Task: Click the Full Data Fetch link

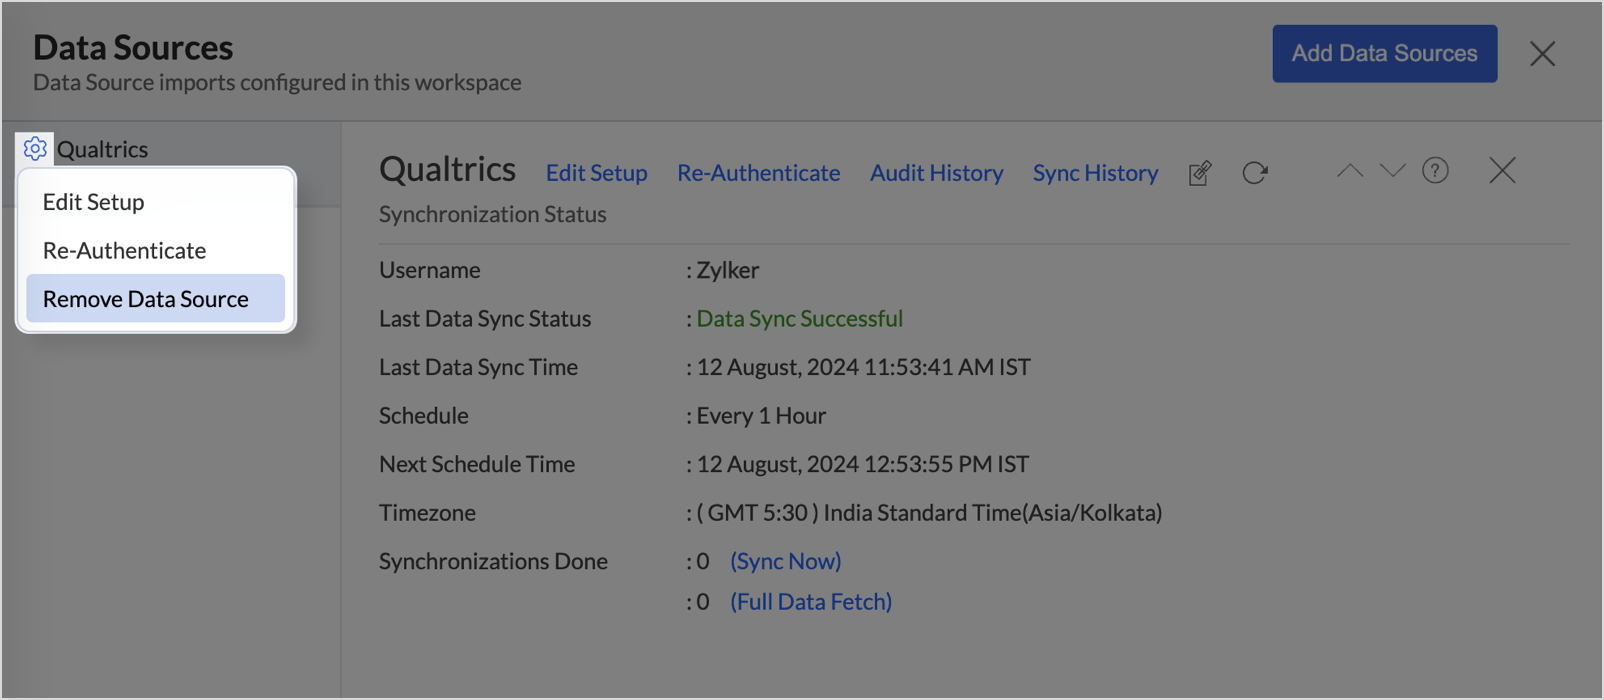Action: [811, 602]
